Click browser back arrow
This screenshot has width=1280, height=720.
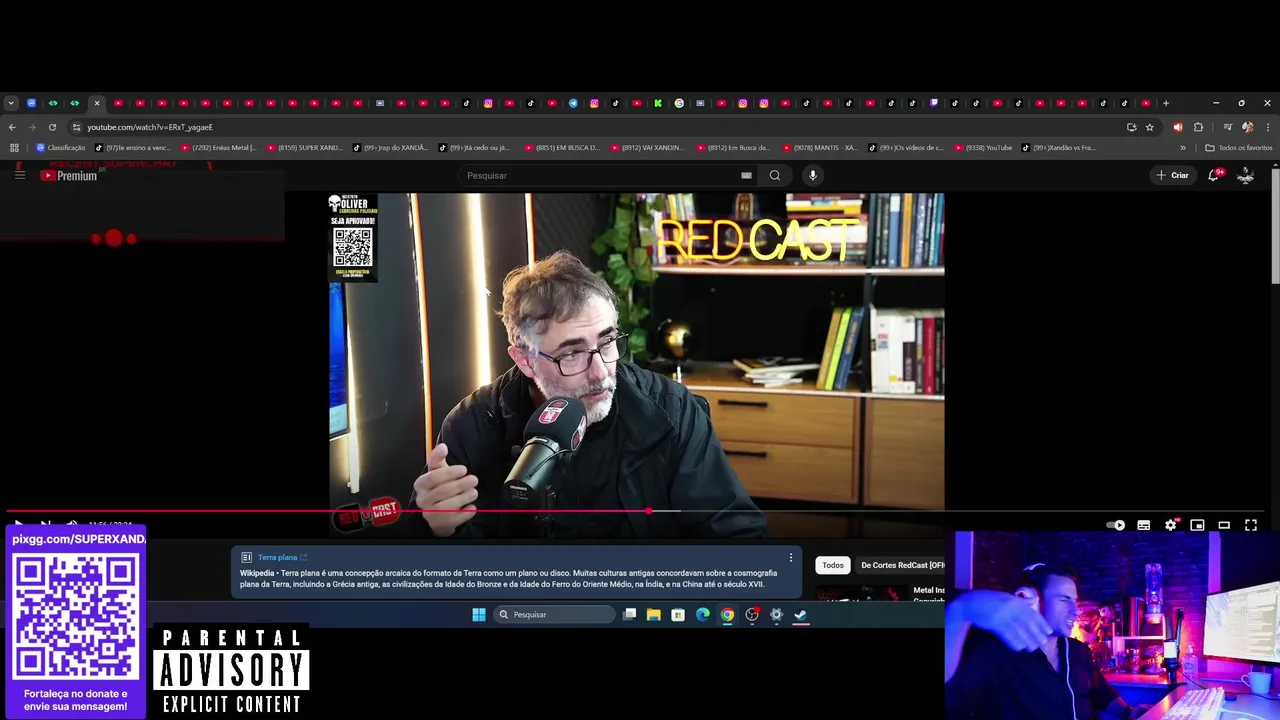[12, 127]
